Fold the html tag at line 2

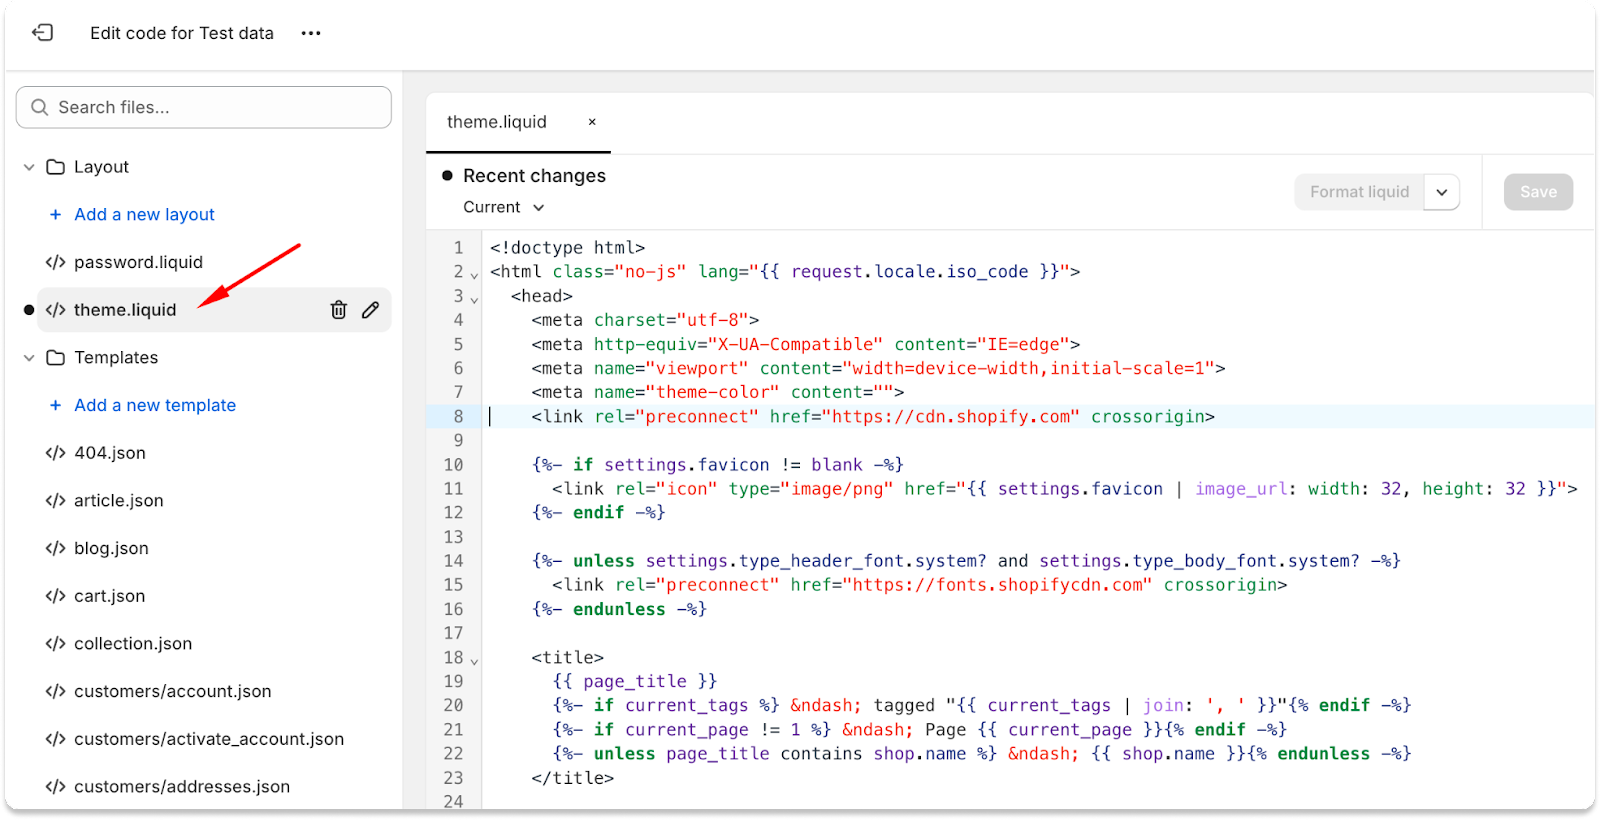pyautogui.click(x=475, y=274)
